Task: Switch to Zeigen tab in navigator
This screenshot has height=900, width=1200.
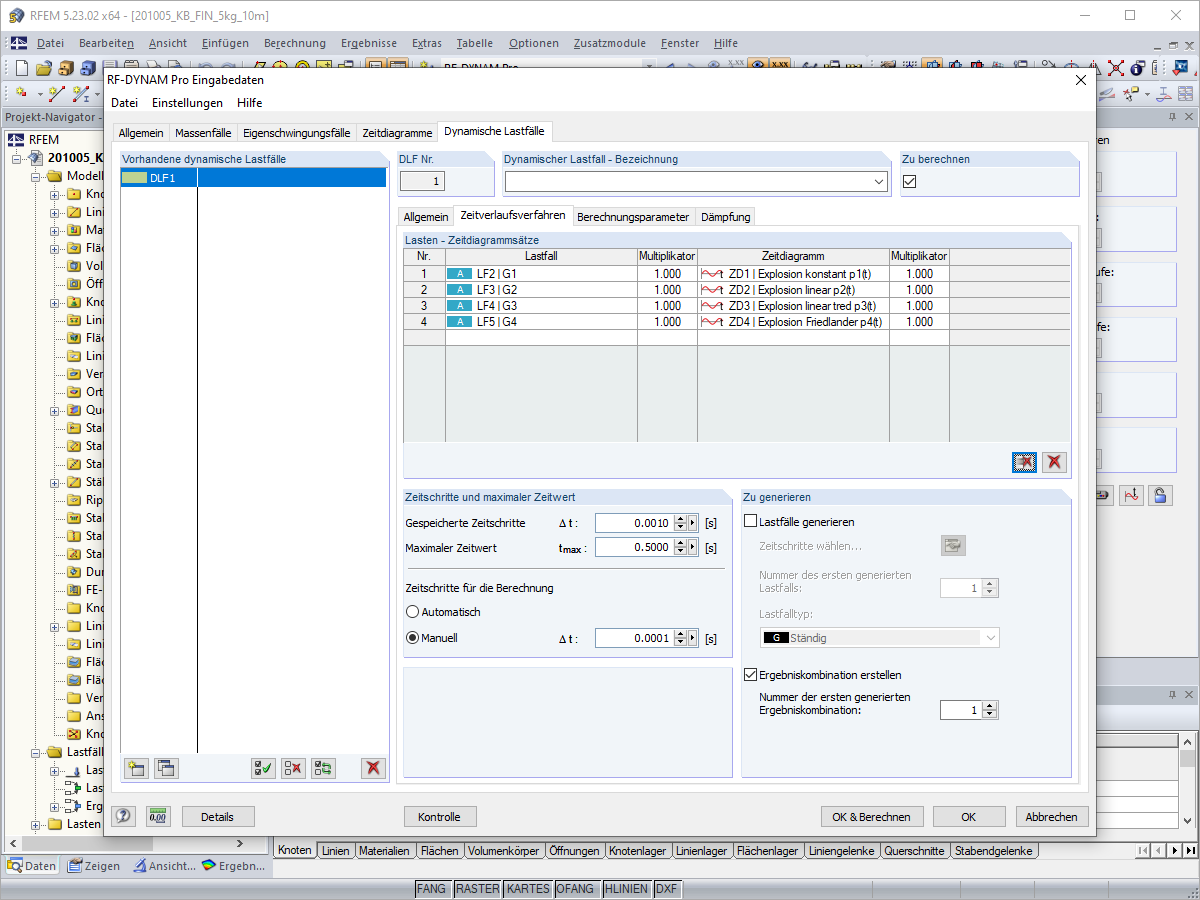Action: tap(94, 866)
